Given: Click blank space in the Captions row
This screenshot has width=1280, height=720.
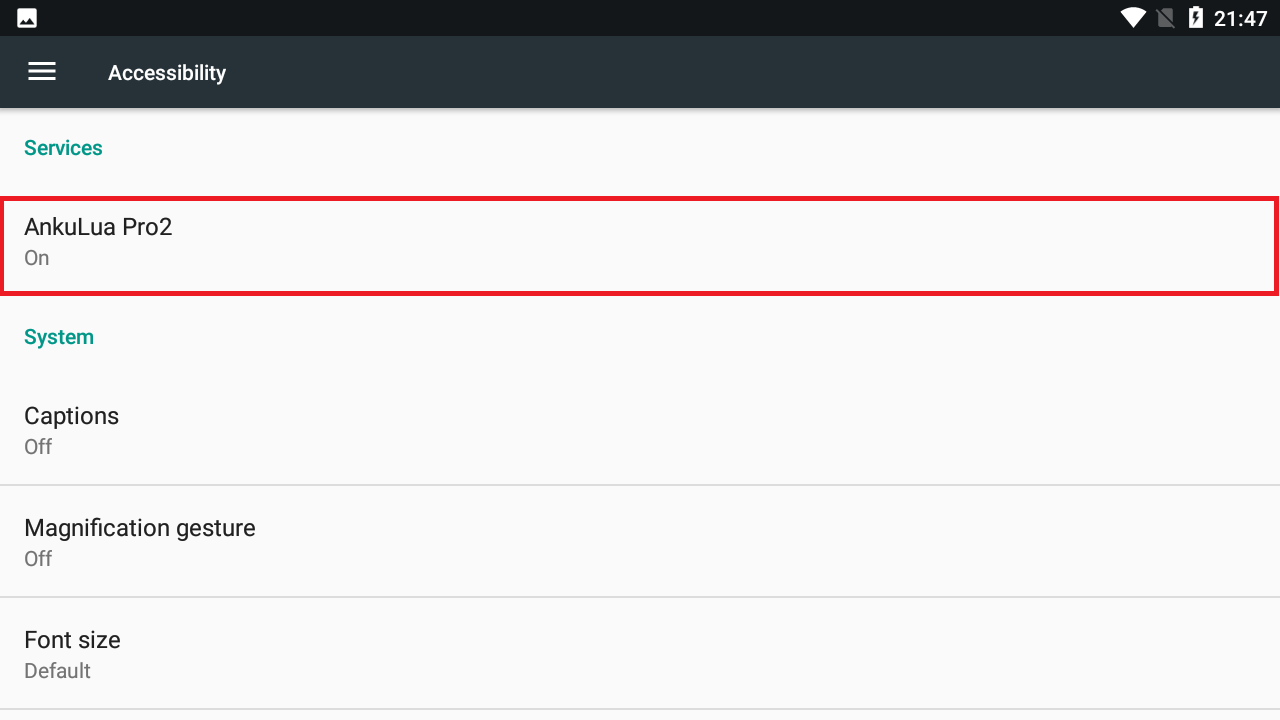Looking at the screenshot, I should [x=700, y=430].
